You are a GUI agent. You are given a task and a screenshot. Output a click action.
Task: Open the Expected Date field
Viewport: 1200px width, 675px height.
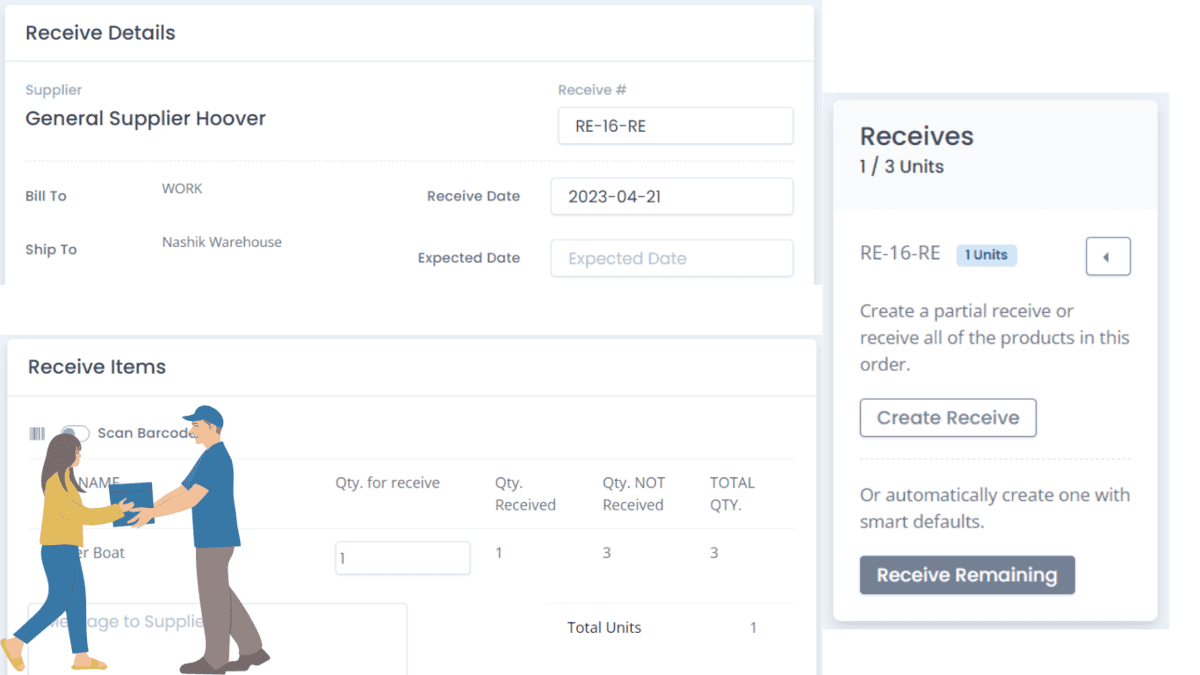671,258
